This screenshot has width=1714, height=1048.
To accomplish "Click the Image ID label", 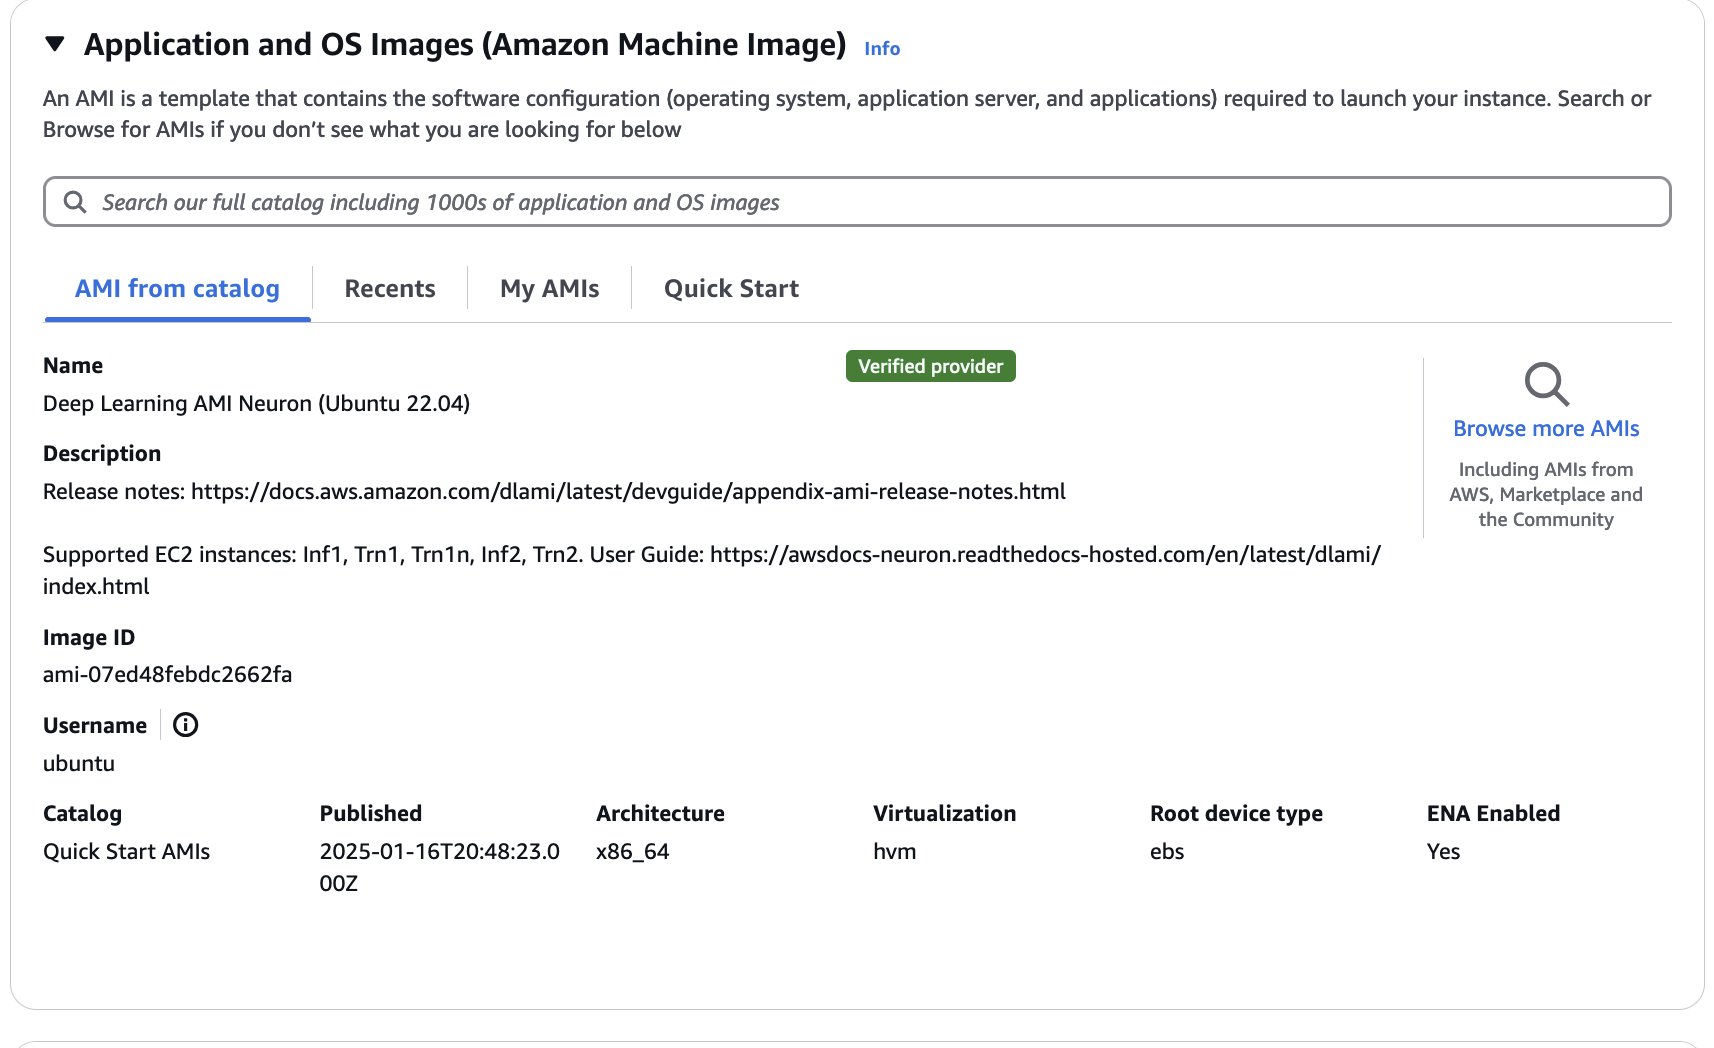I will tap(89, 638).
